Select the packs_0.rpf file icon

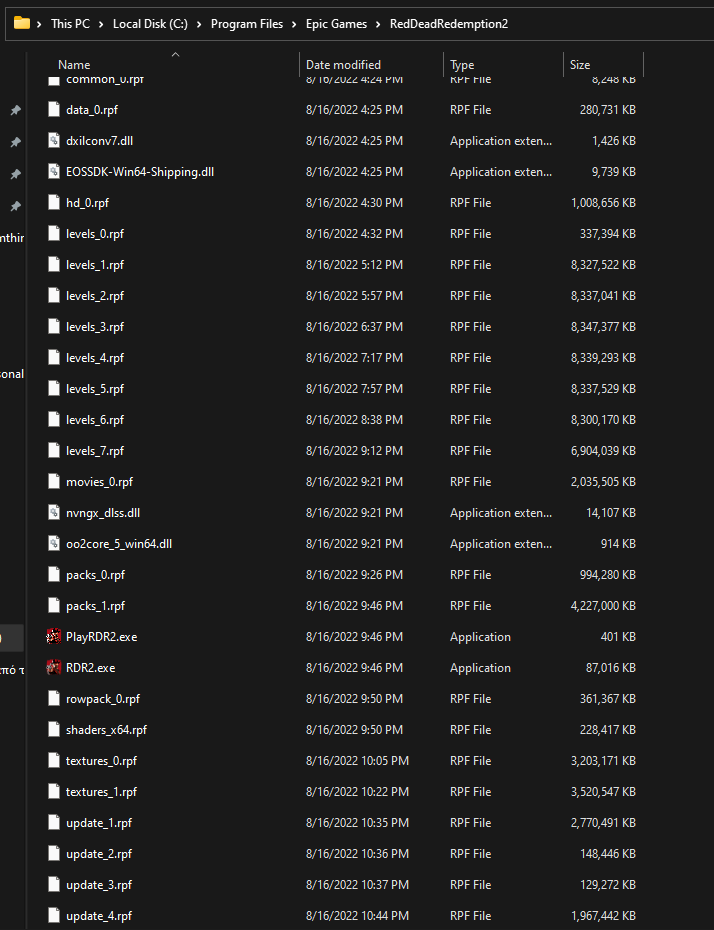click(54, 575)
